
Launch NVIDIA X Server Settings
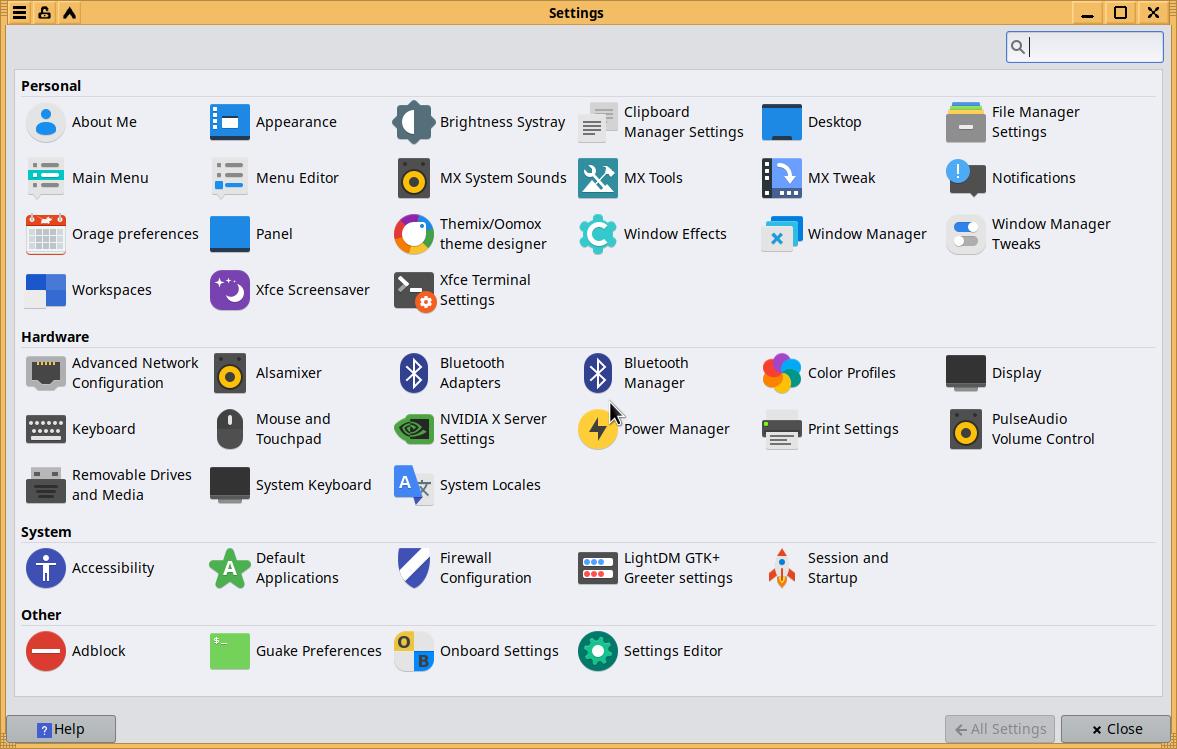click(413, 429)
